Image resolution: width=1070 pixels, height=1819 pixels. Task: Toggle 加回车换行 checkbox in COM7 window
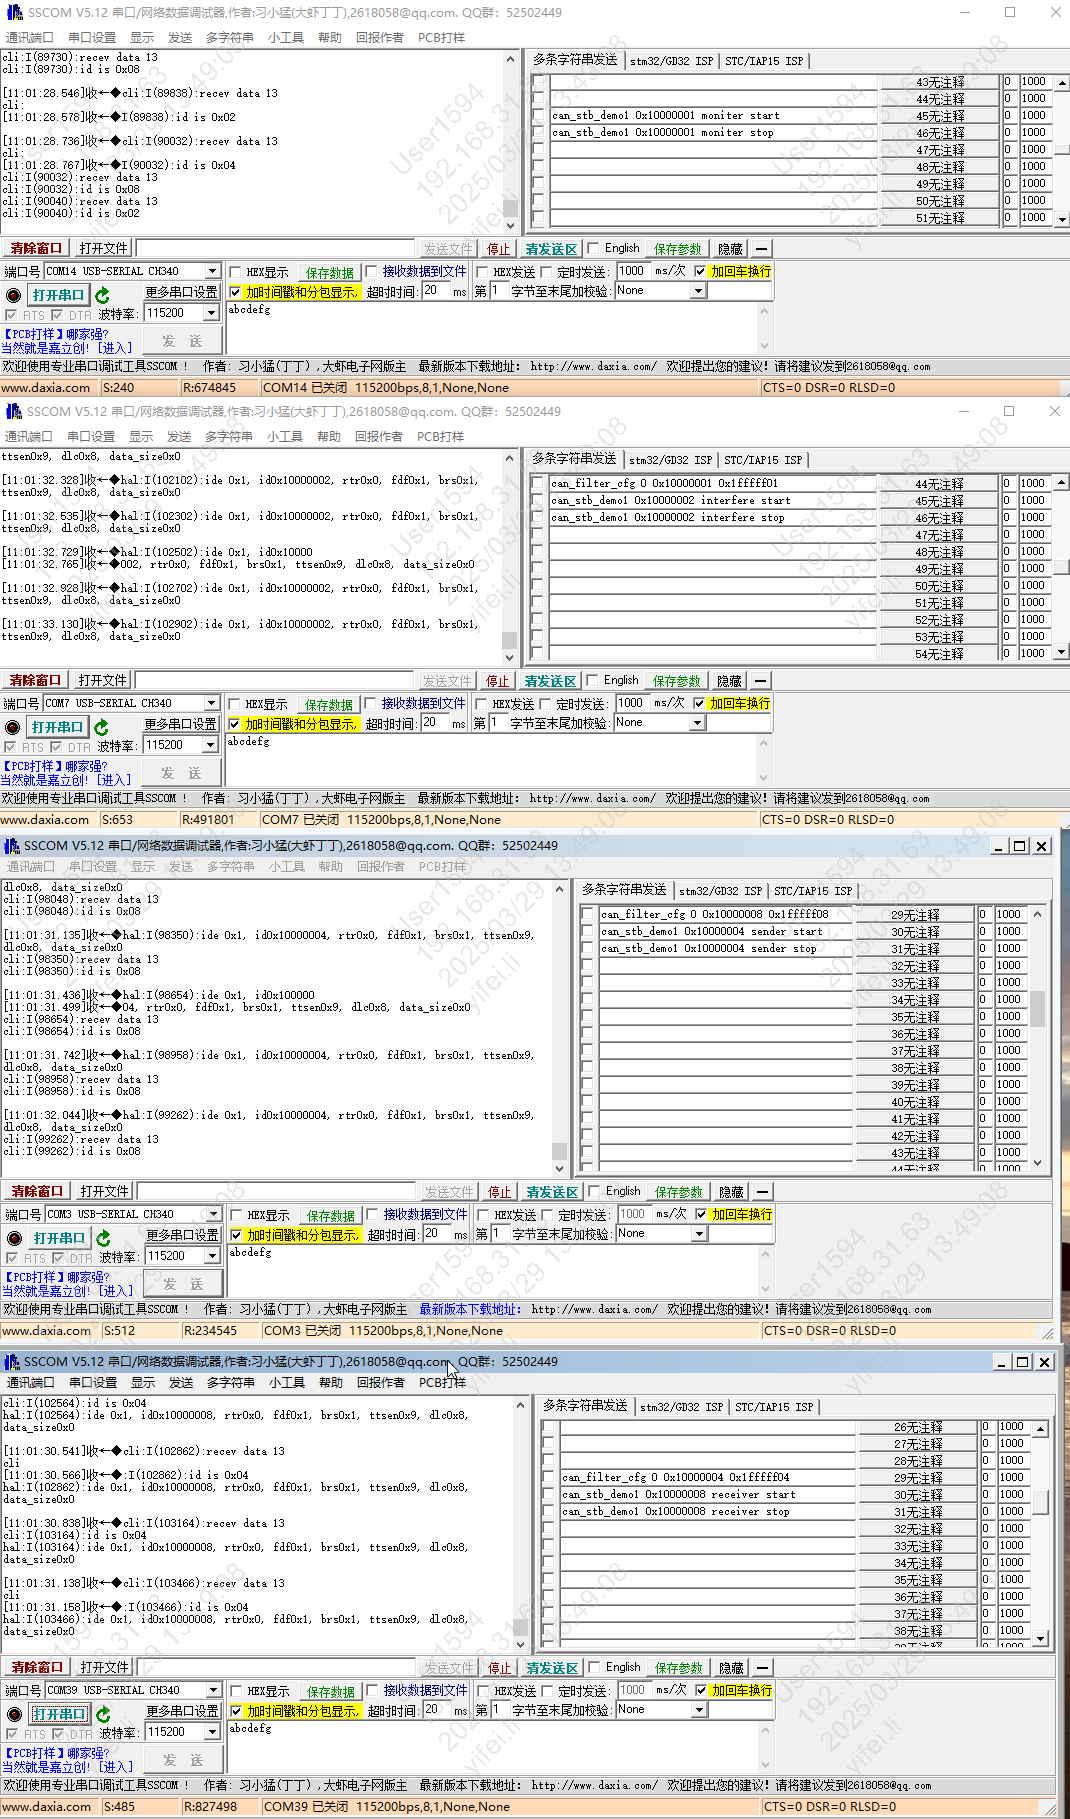pos(699,703)
